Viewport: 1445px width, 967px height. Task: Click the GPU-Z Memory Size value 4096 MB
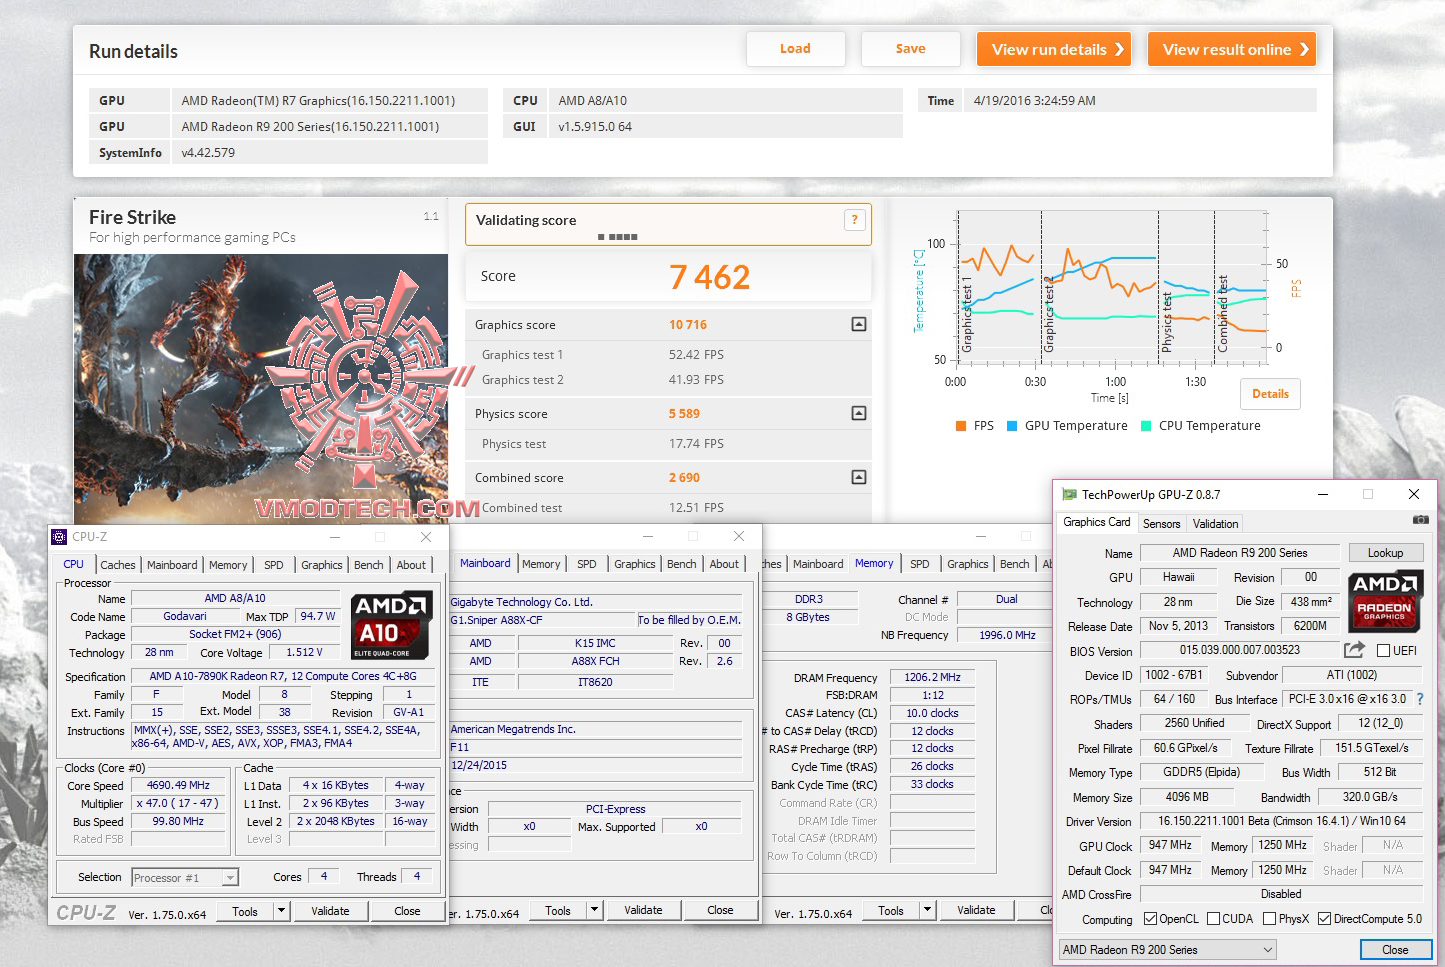click(x=1187, y=797)
